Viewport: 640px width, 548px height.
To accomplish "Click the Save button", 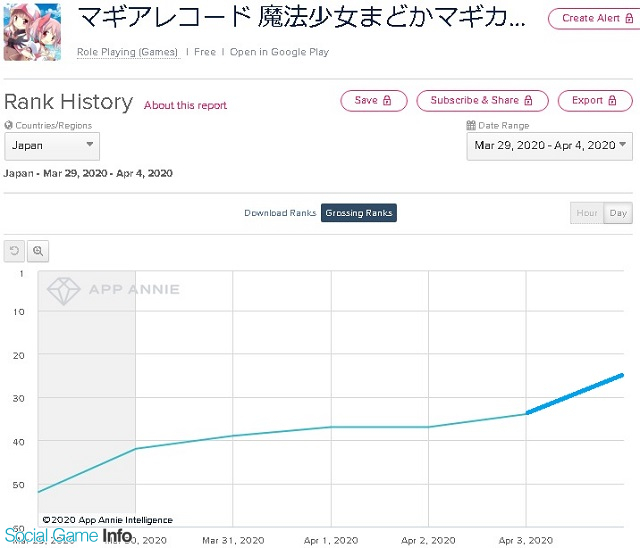I will click(x=373, y=100).
